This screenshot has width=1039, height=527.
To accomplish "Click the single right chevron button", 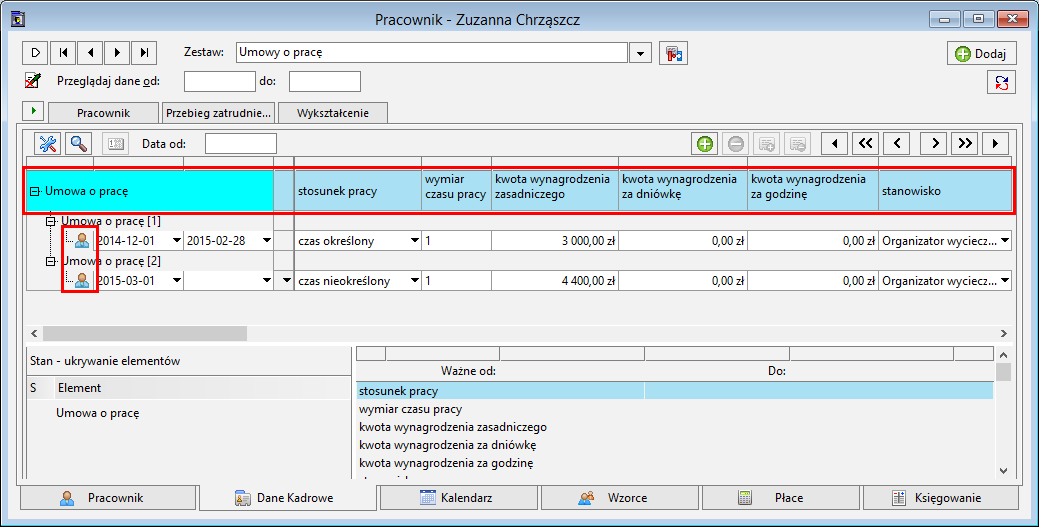I will 934,143.
